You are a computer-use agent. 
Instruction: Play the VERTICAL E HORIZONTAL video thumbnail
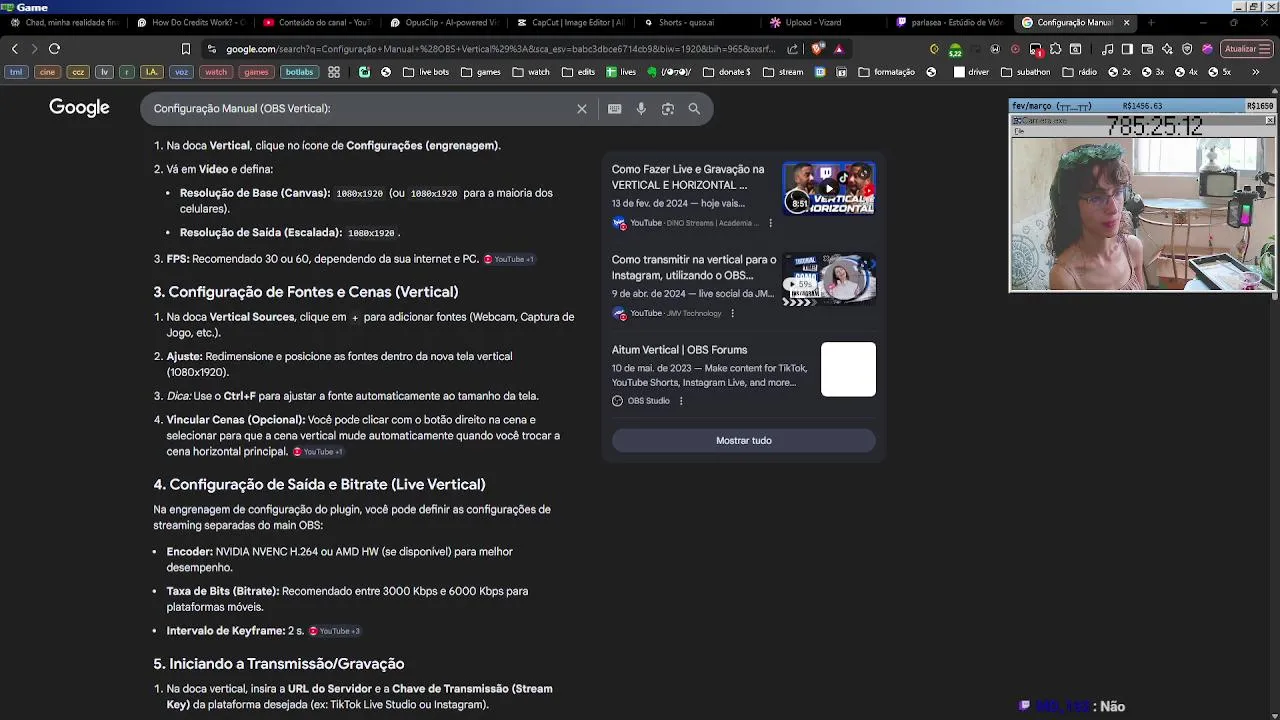(x=829, y=188)
